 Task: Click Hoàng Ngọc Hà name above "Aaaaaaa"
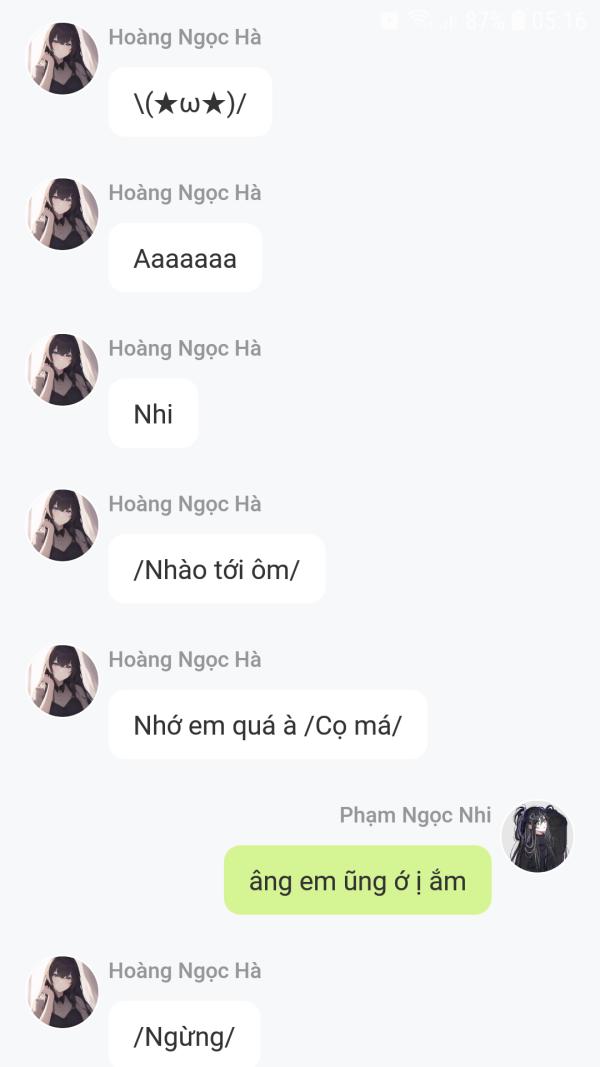tap(185, 193)
